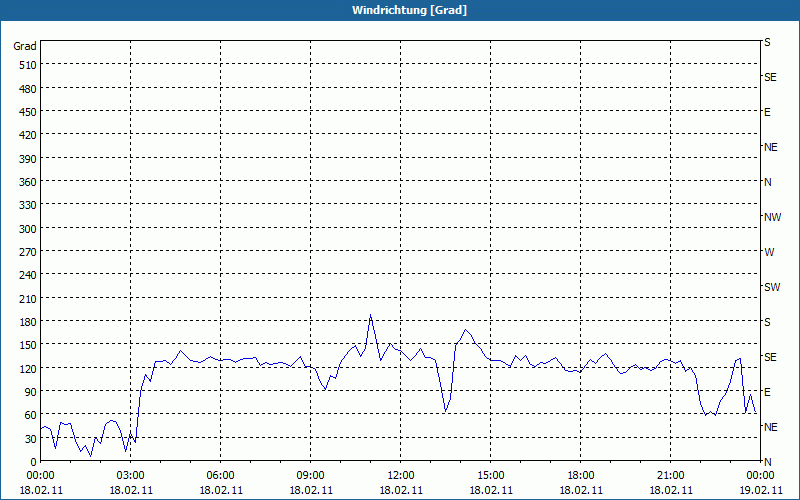Click the Windrichtung [Grad] chart title

409,10
